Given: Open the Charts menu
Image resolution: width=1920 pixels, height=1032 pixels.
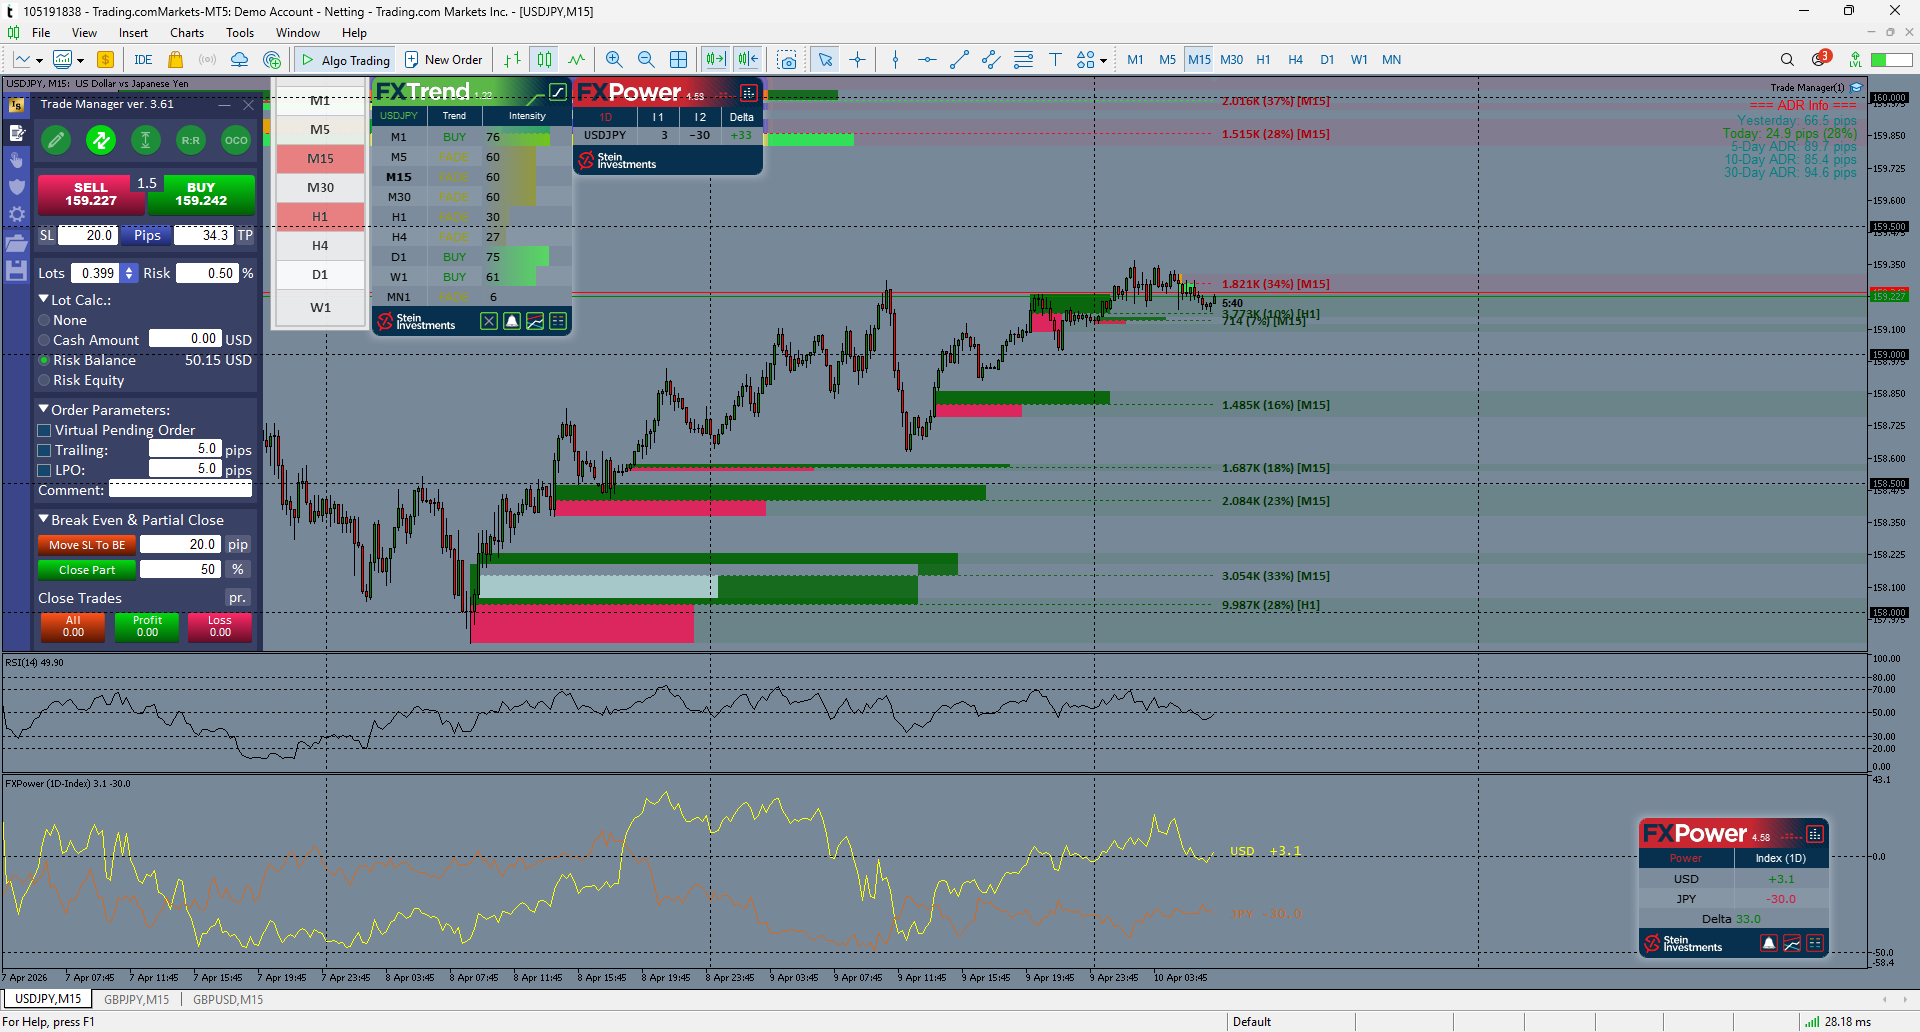Looking at the screenshot, I should [x=187, y=33].
